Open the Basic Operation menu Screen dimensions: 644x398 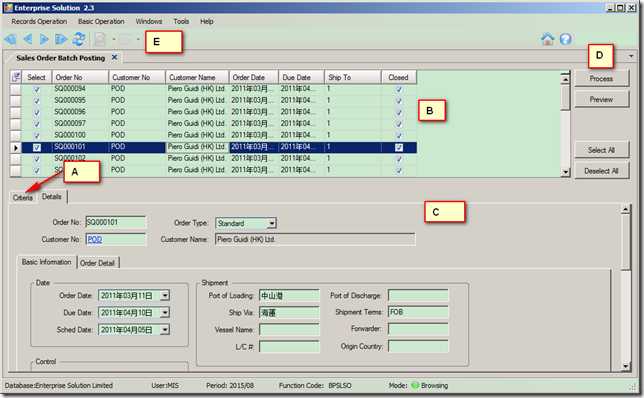[x=101, y=21]
